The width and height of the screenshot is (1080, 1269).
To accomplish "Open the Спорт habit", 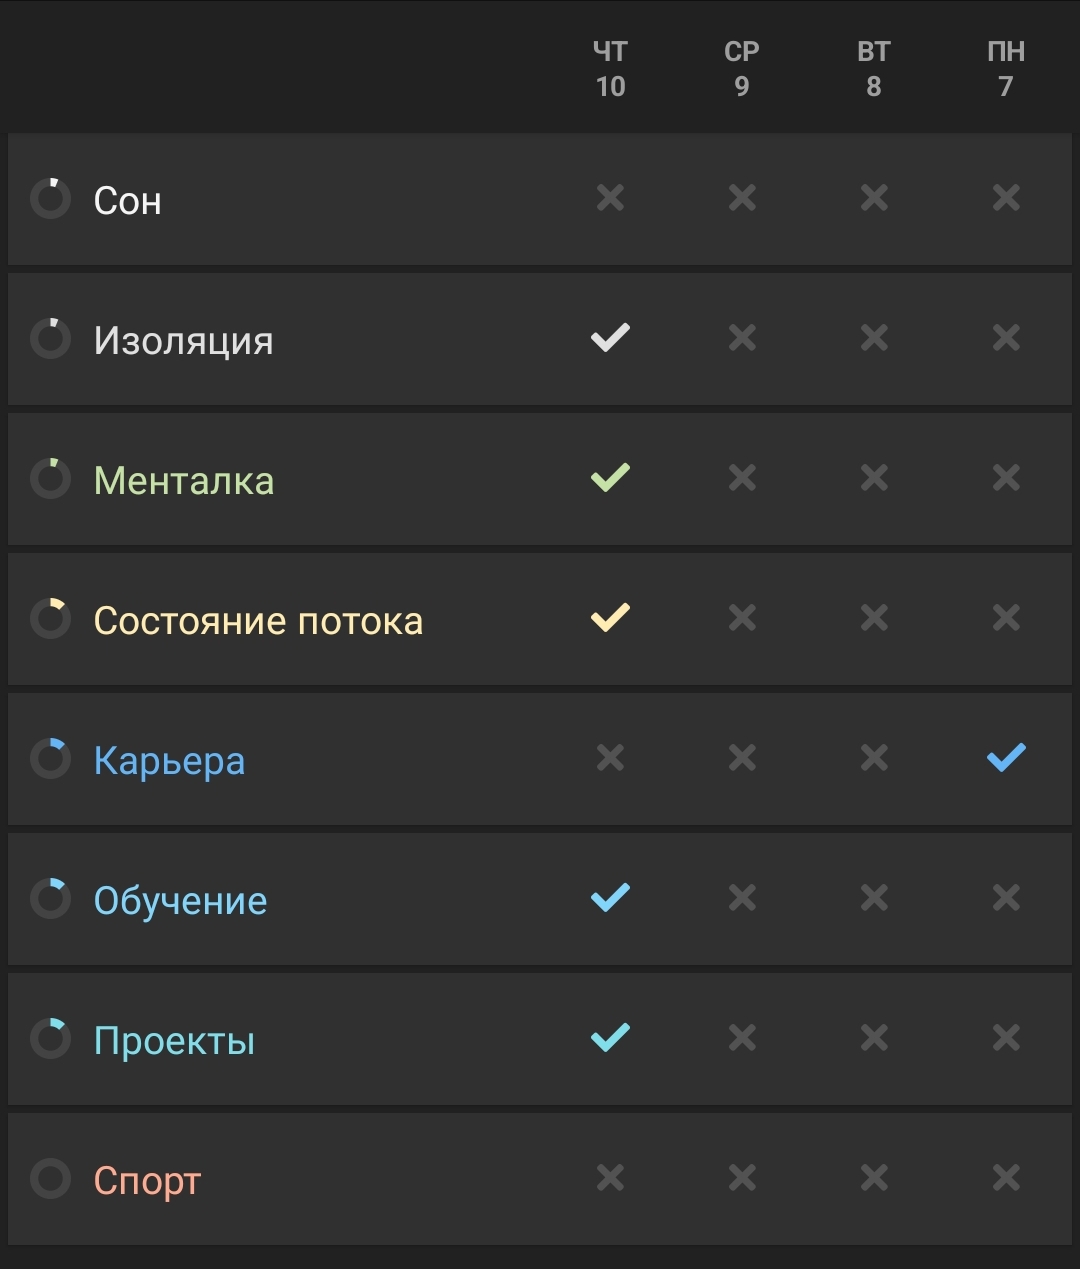I will (147, 1181).
